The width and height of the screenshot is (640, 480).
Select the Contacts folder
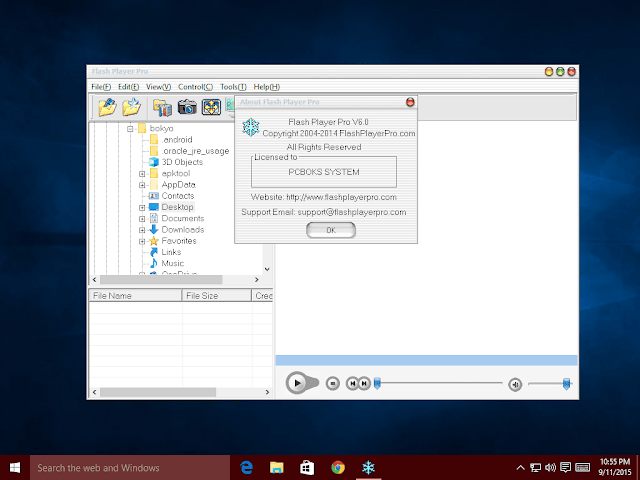(x=178, y=196)
